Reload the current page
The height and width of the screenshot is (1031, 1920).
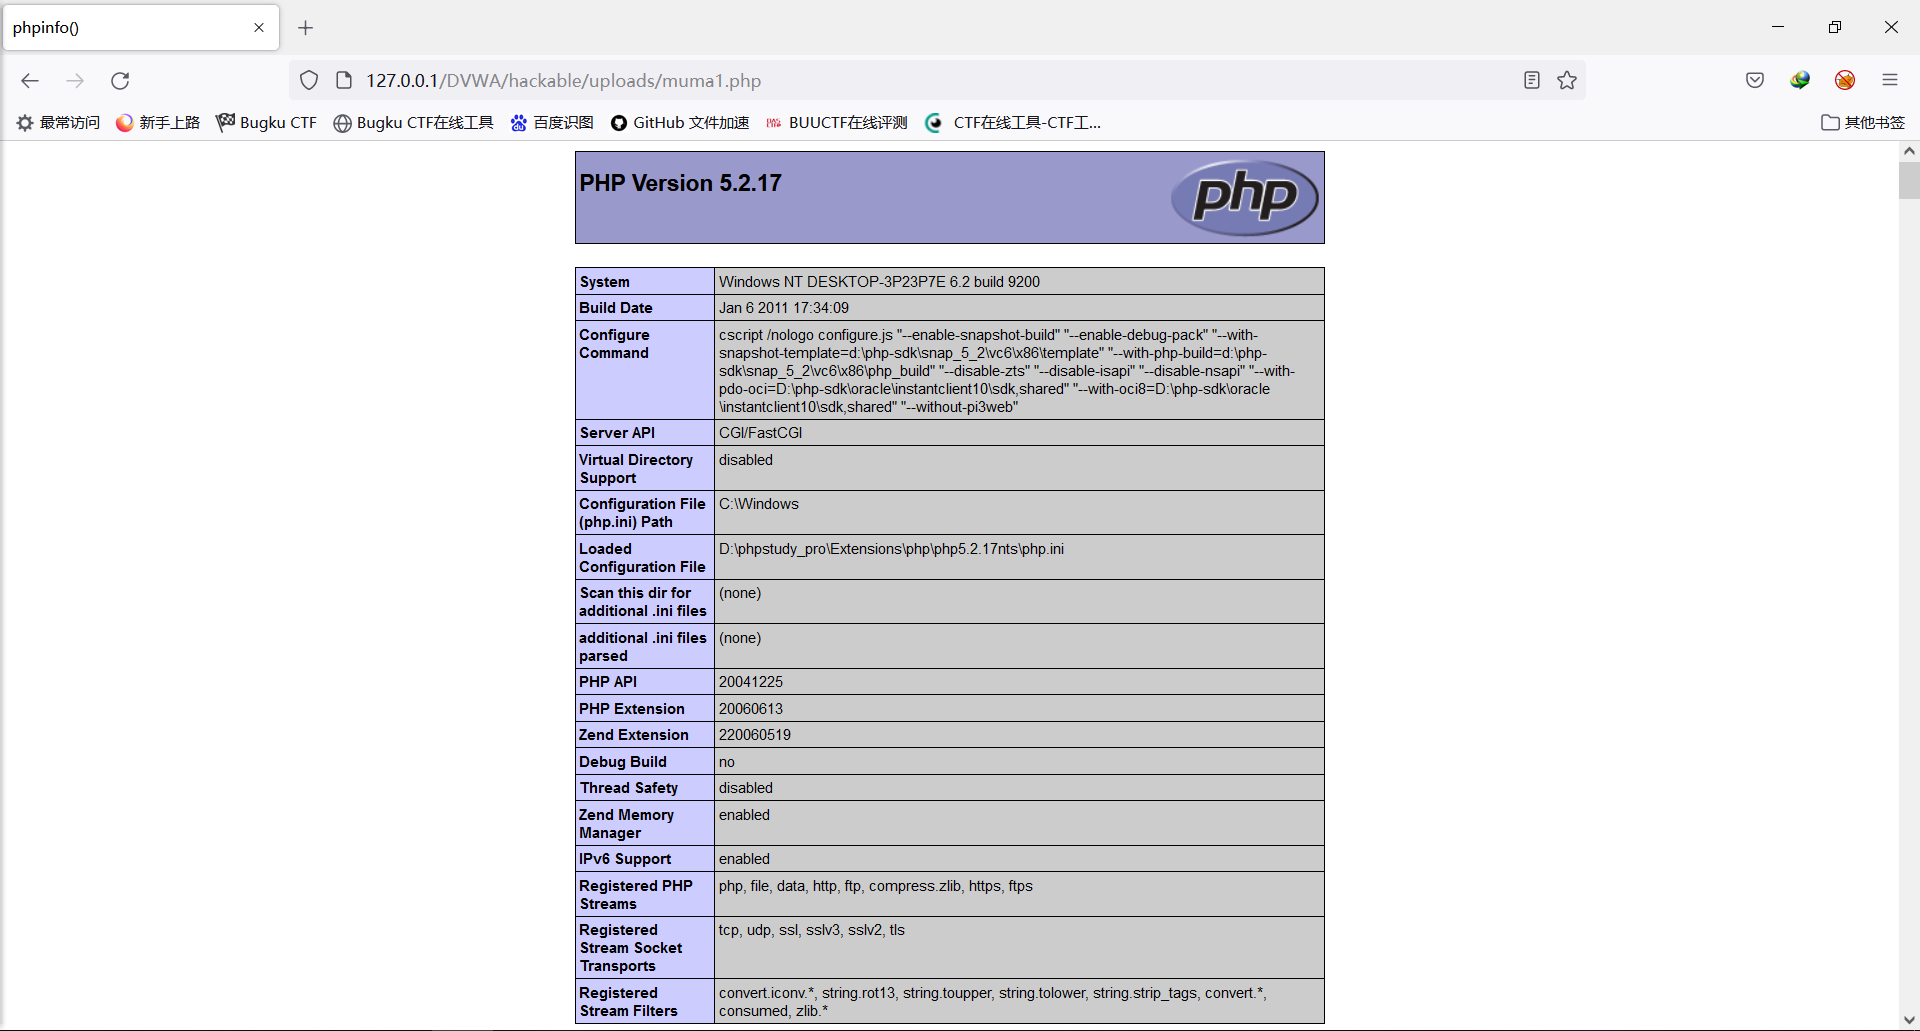point(120,81)
